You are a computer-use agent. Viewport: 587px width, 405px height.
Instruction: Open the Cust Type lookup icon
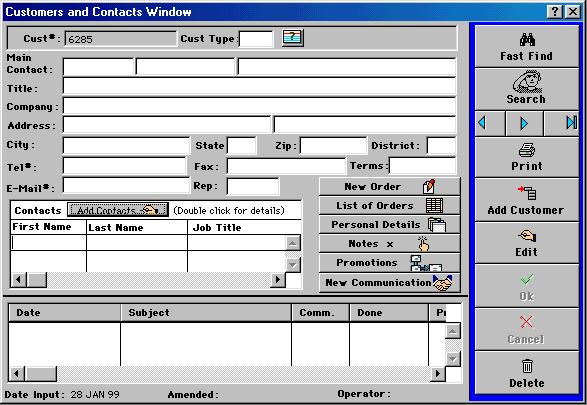click(293, 38)
